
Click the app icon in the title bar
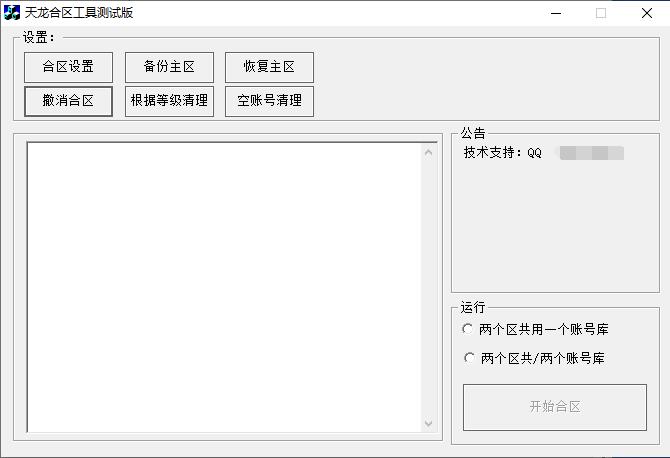[x=12, y=13]
